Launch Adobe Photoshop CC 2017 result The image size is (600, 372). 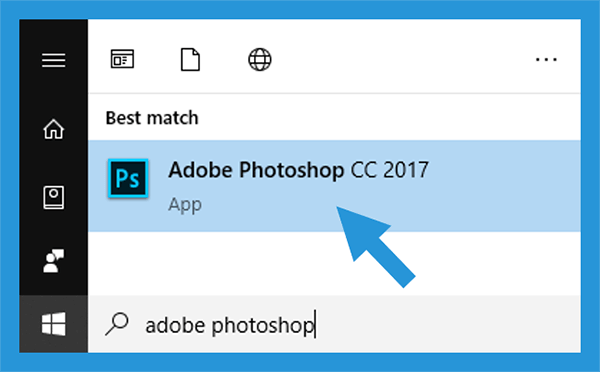(334, 186)
